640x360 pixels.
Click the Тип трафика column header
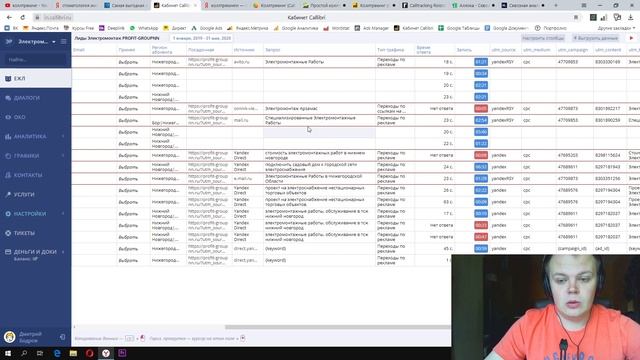[x=391, y=50]
